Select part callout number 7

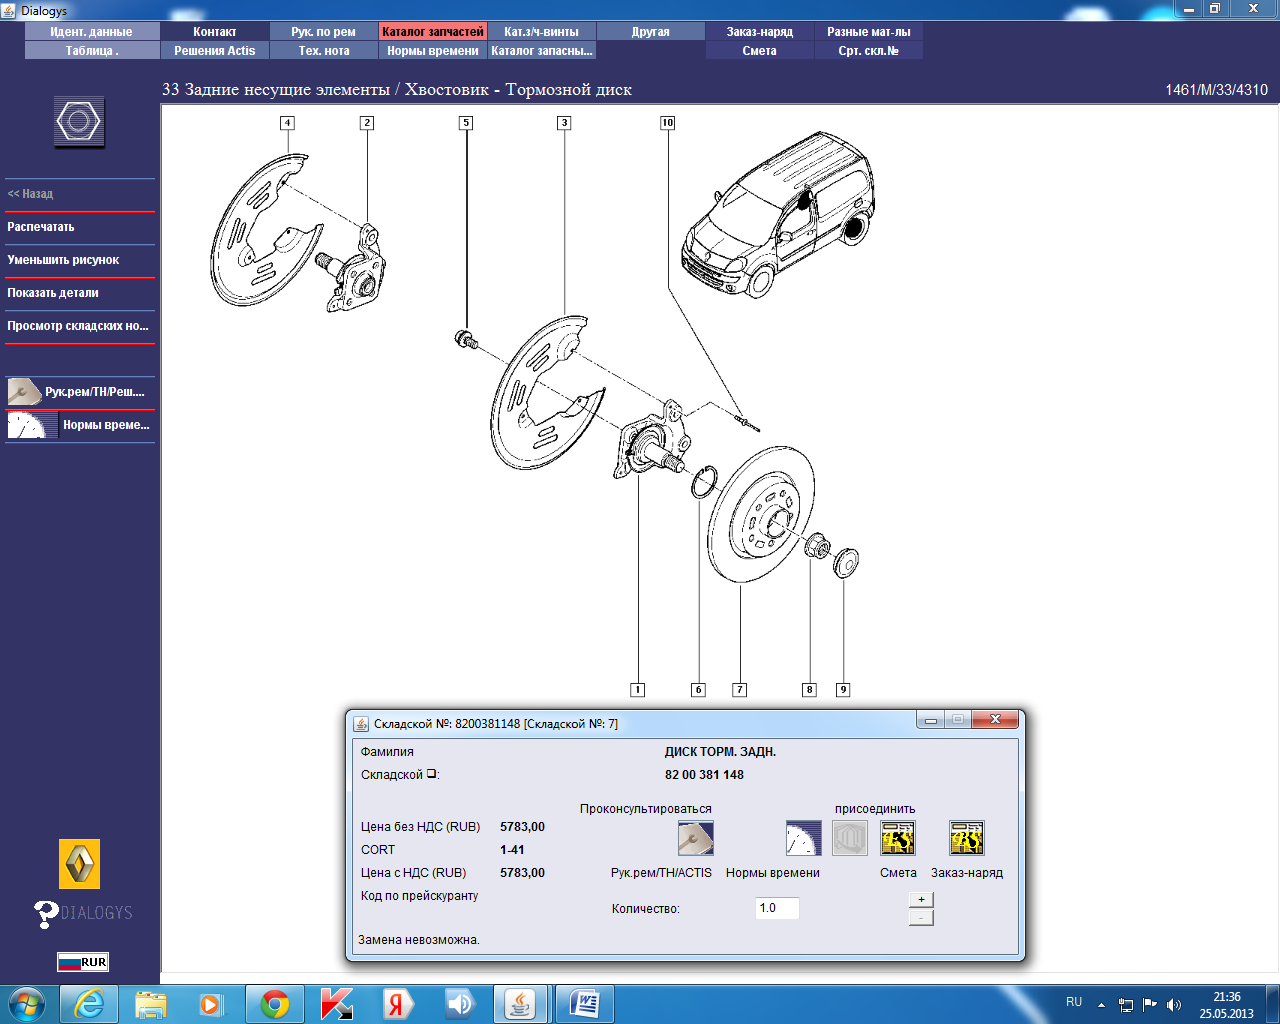pos(740,690)
